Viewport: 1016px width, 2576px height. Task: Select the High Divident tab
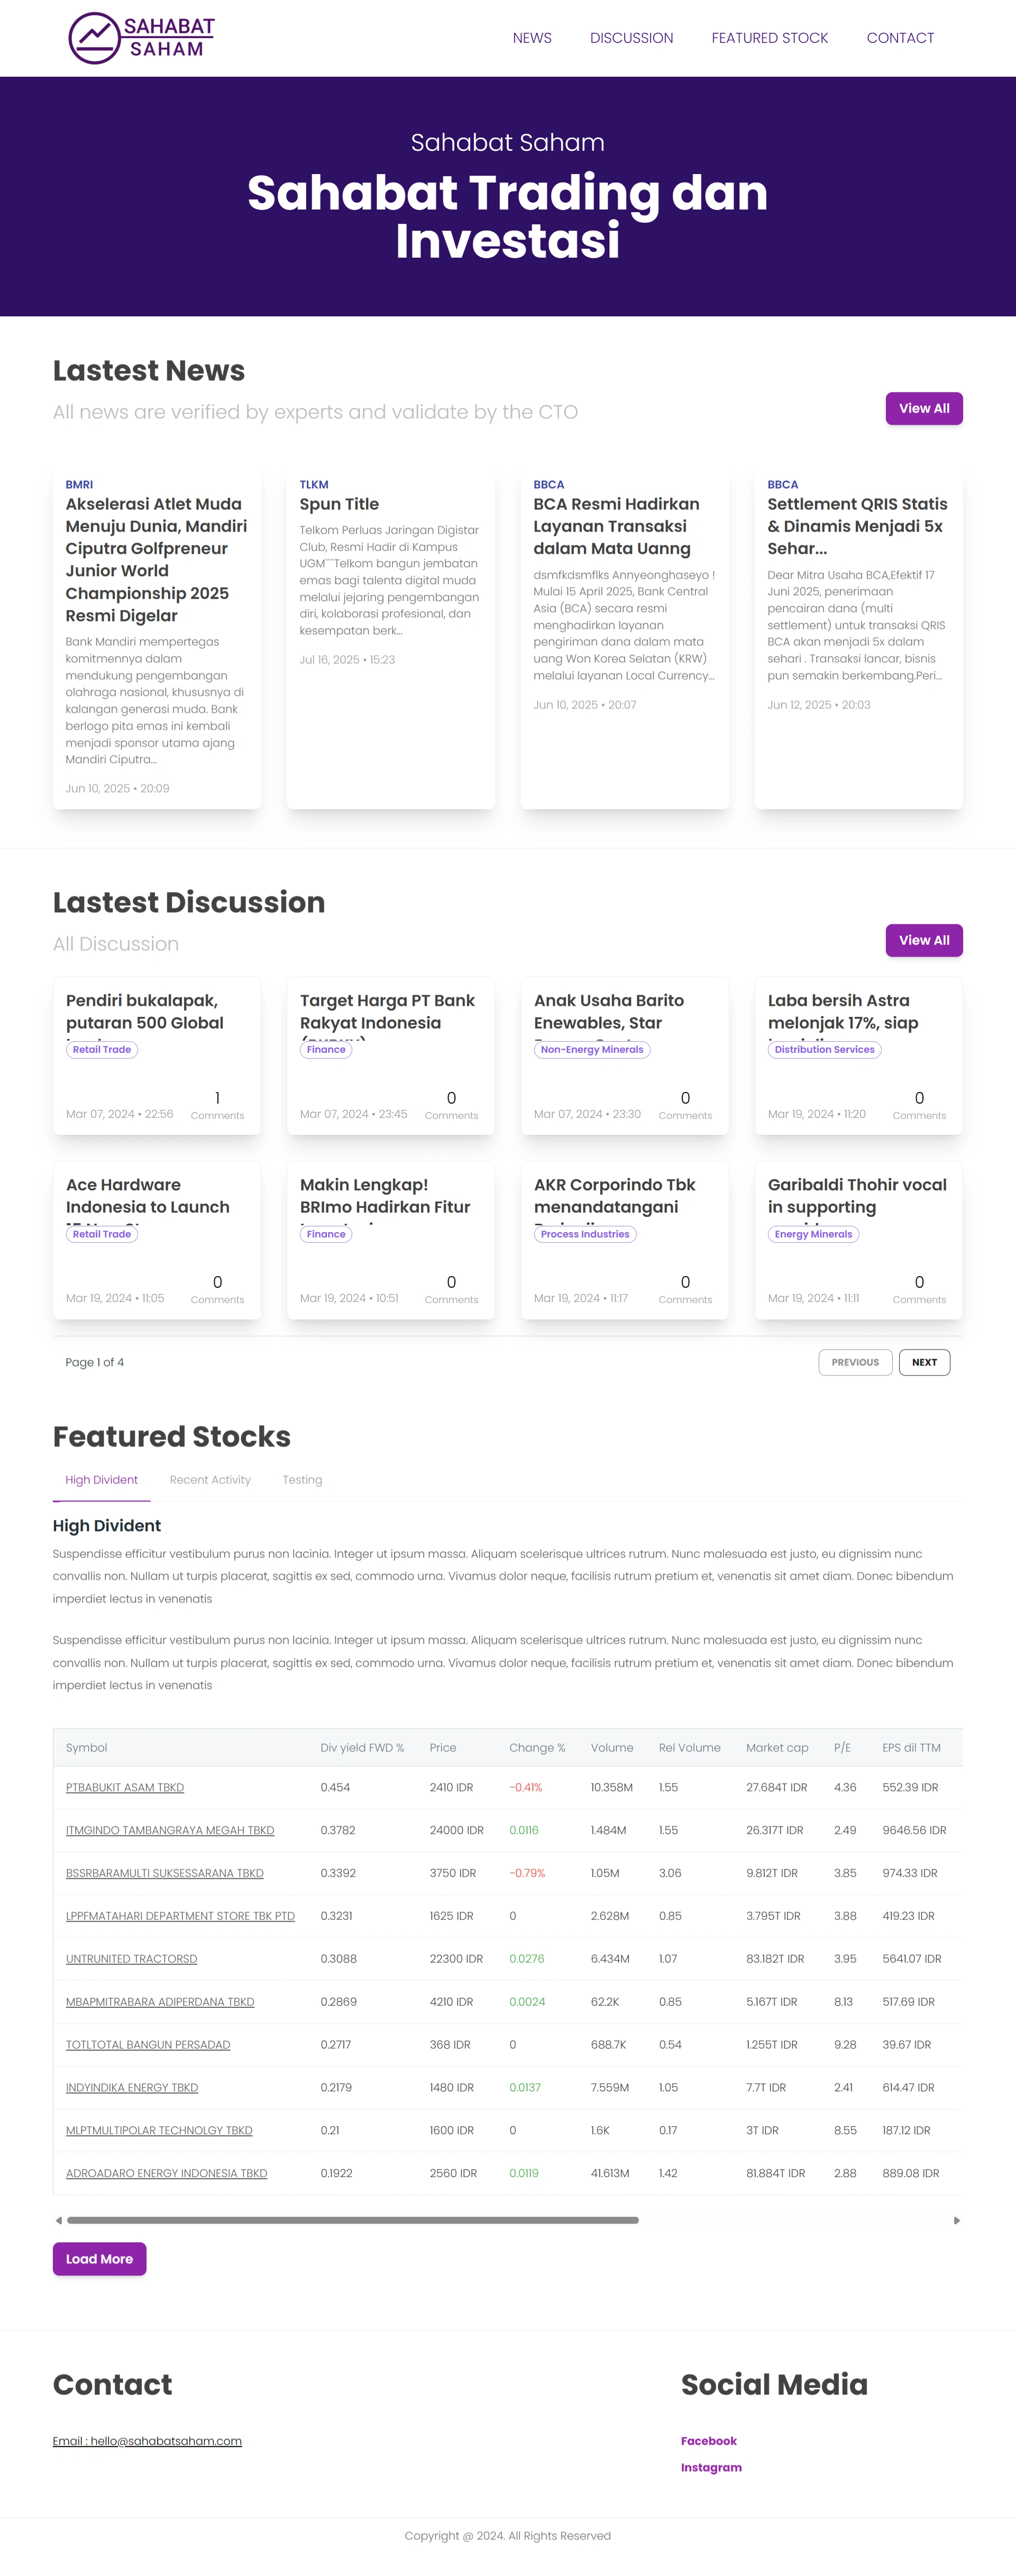pos(101,1480)
